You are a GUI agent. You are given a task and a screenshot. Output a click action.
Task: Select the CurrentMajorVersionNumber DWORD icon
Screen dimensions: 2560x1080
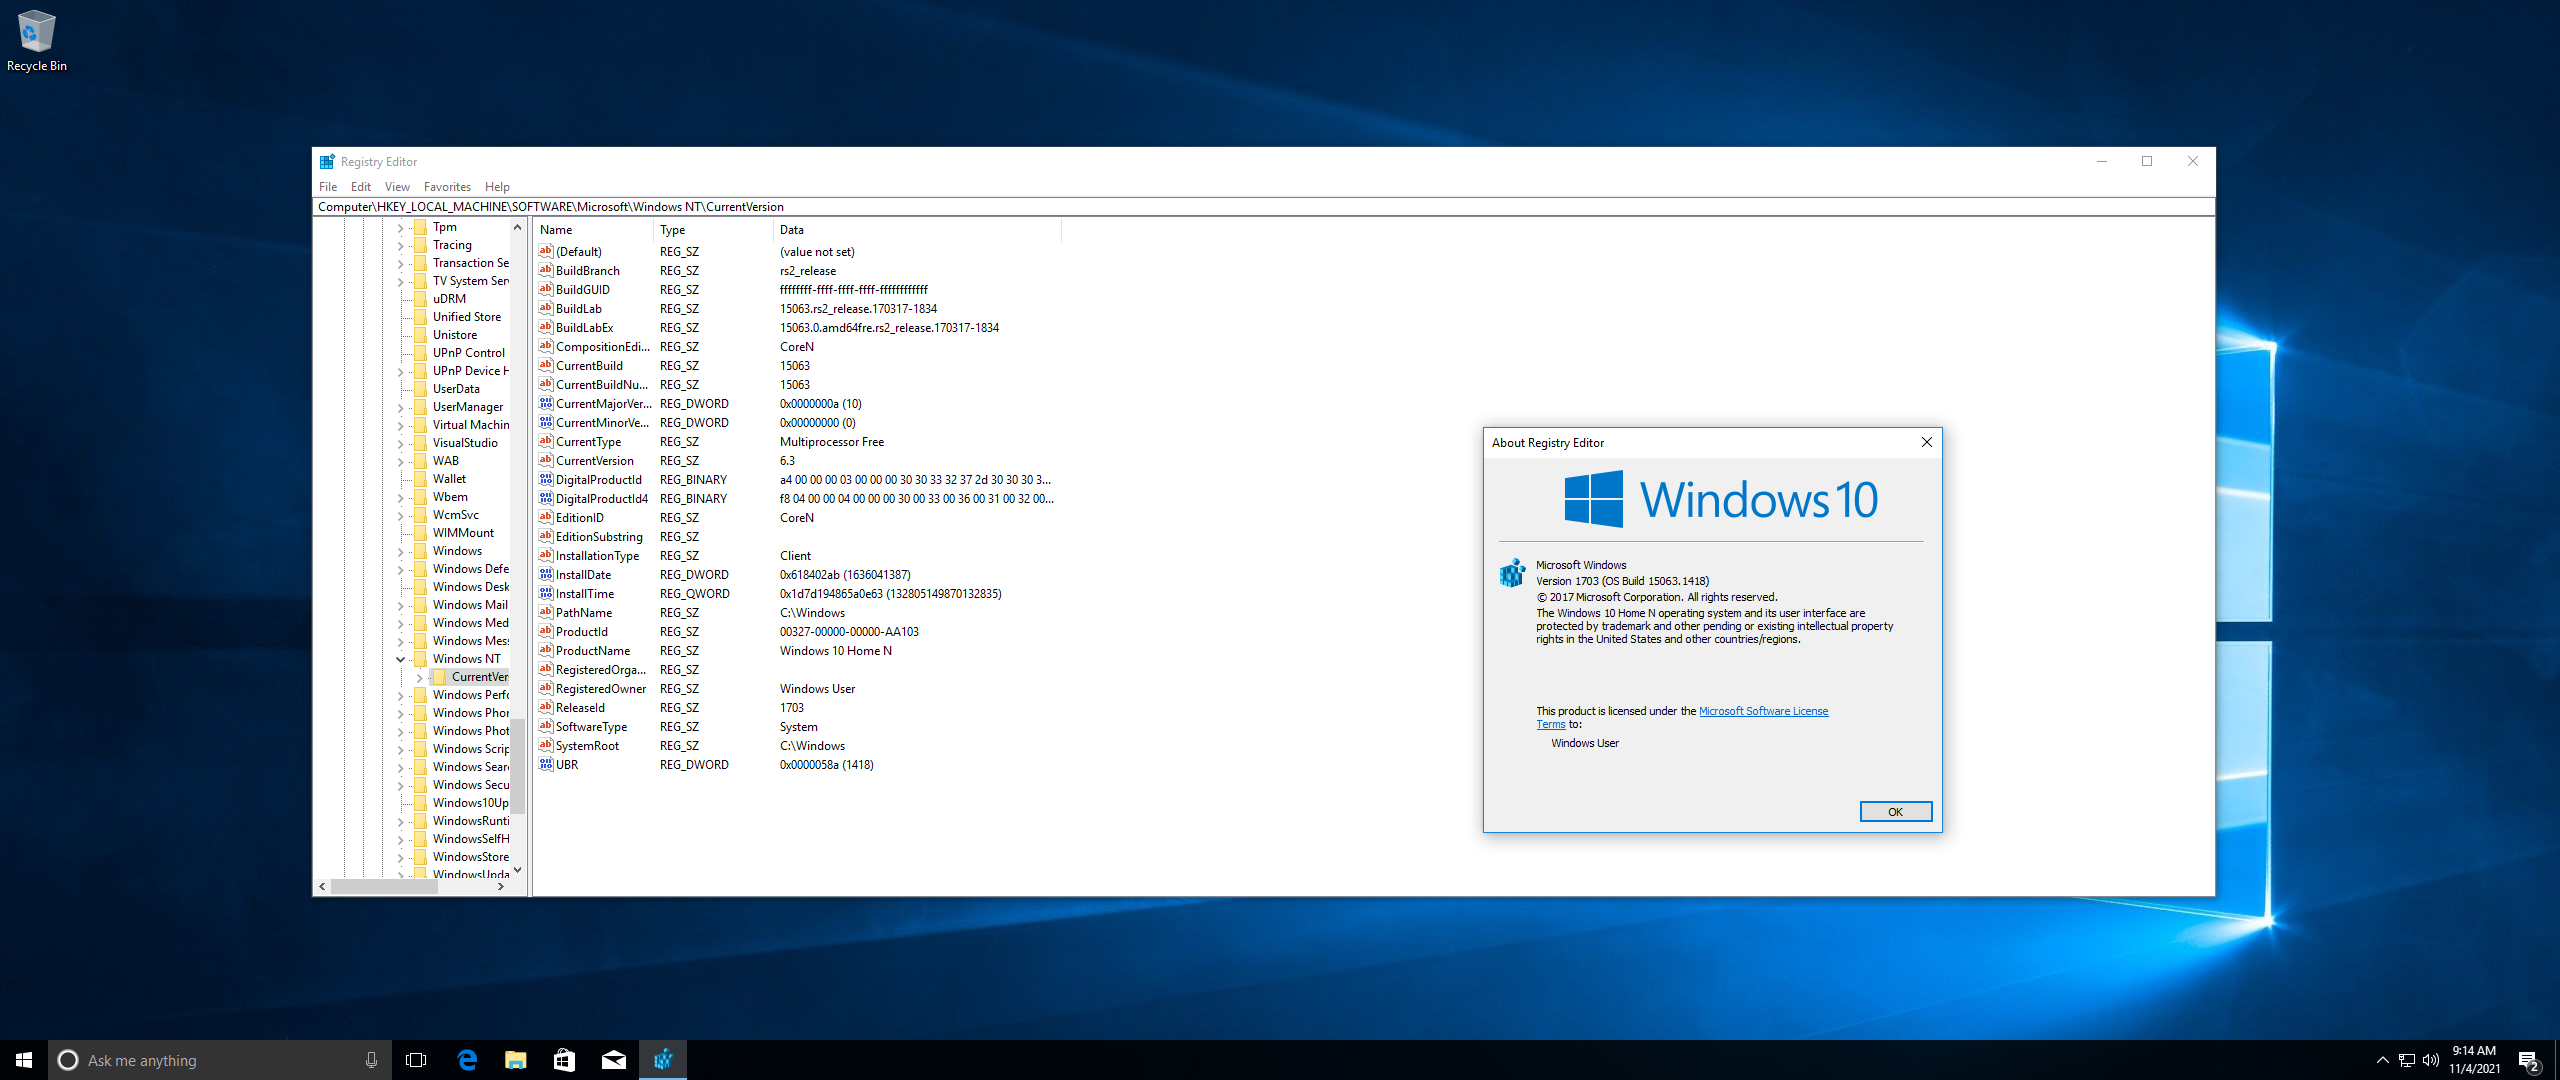(546, 403)
